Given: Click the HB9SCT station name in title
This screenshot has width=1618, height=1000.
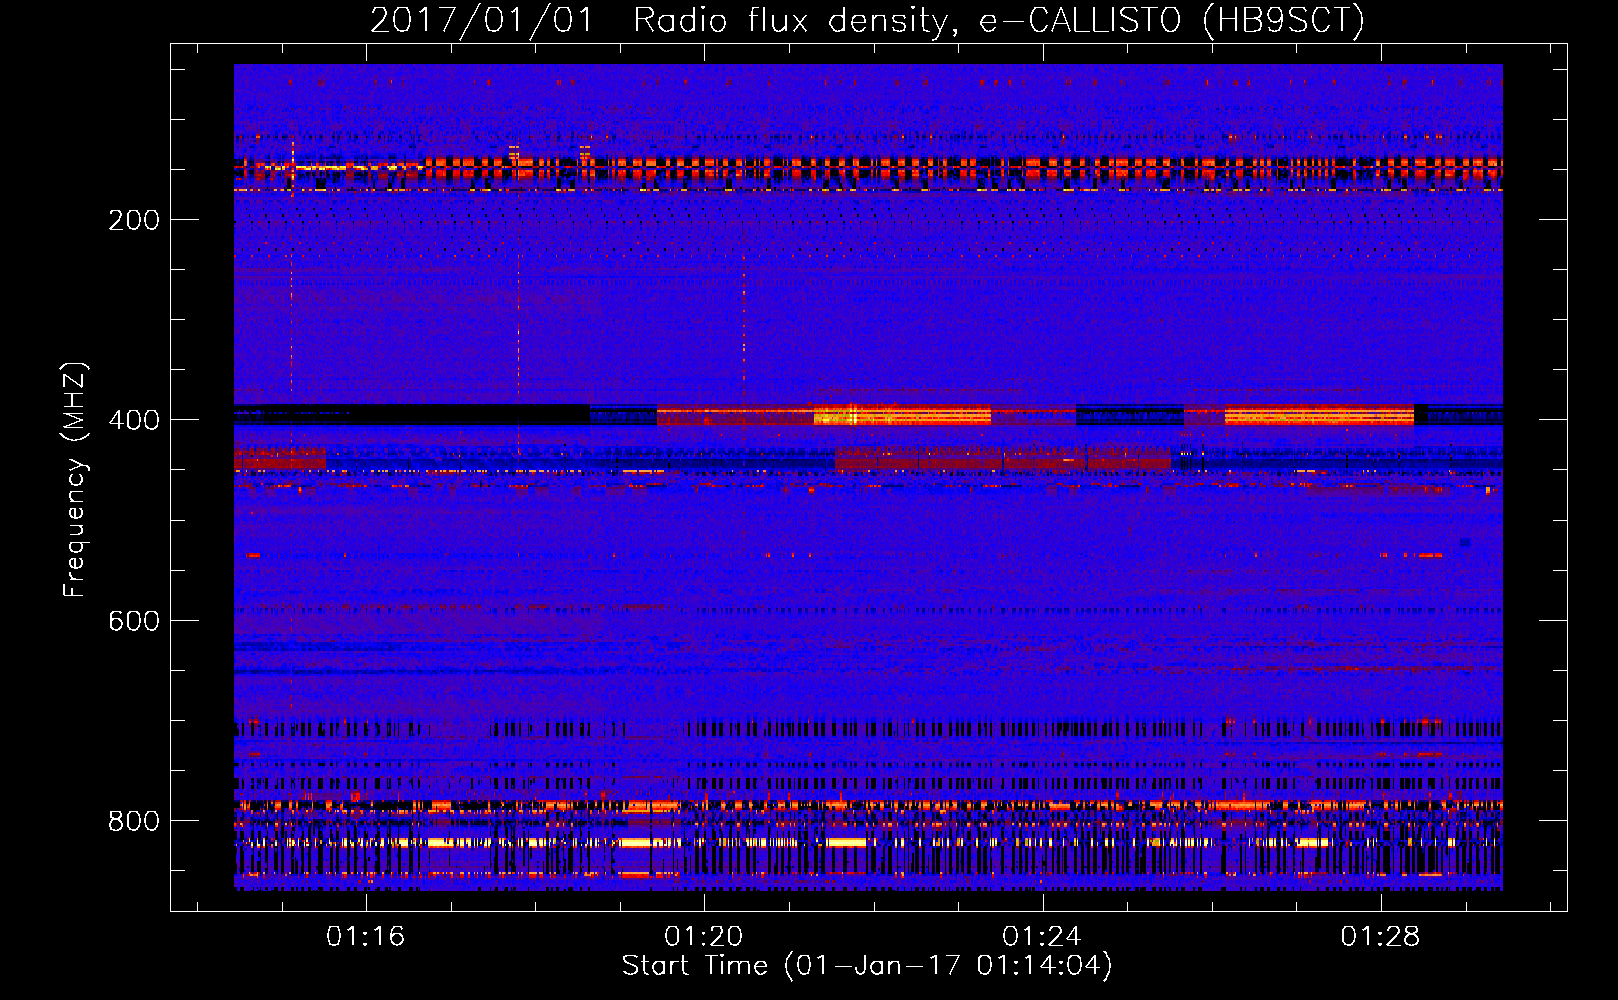Looking at the screenshot, I should click(x=1282, y=20).
